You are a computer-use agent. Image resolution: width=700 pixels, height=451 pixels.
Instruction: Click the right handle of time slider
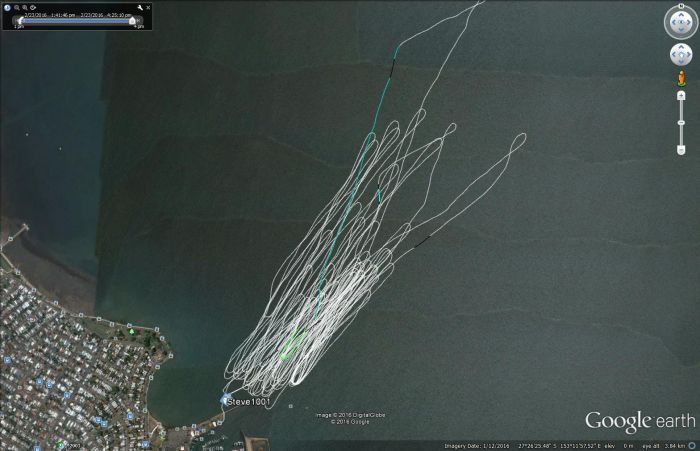[131, 21]
